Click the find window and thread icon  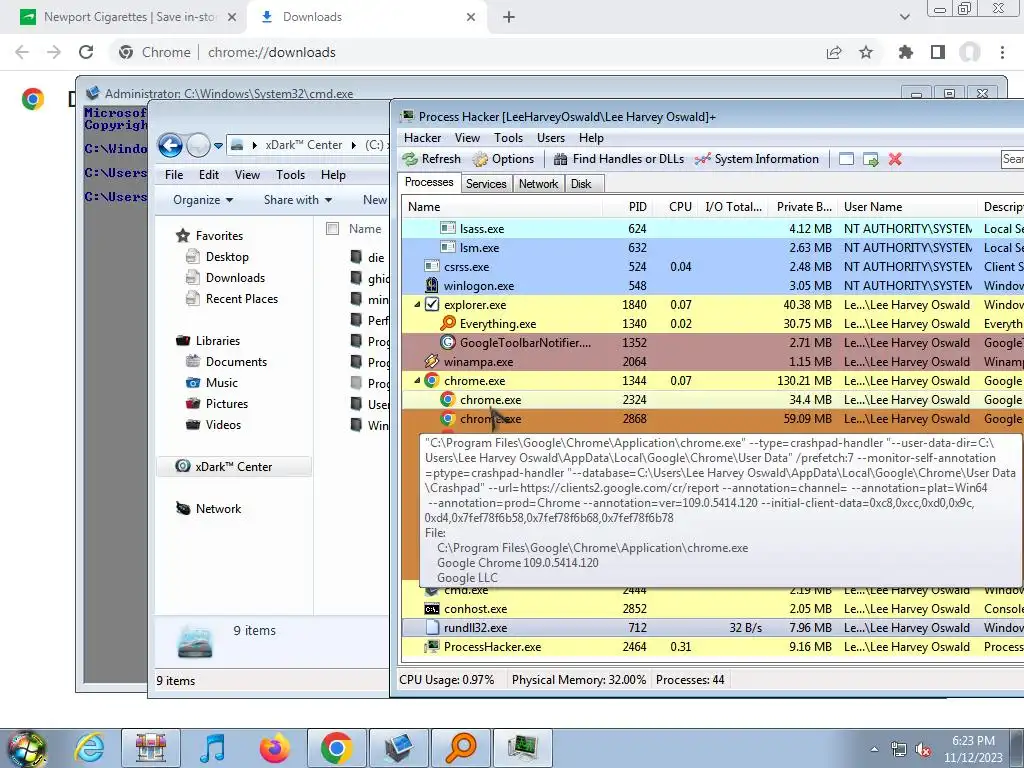coord(871,159)
